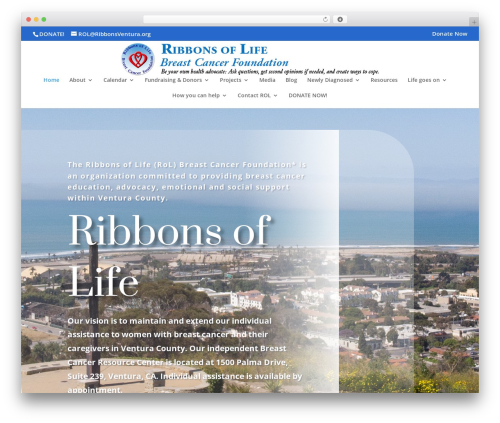Click the Ribbons of Life header title
This screenshot has width=500, height=423.
pos(214,50)
